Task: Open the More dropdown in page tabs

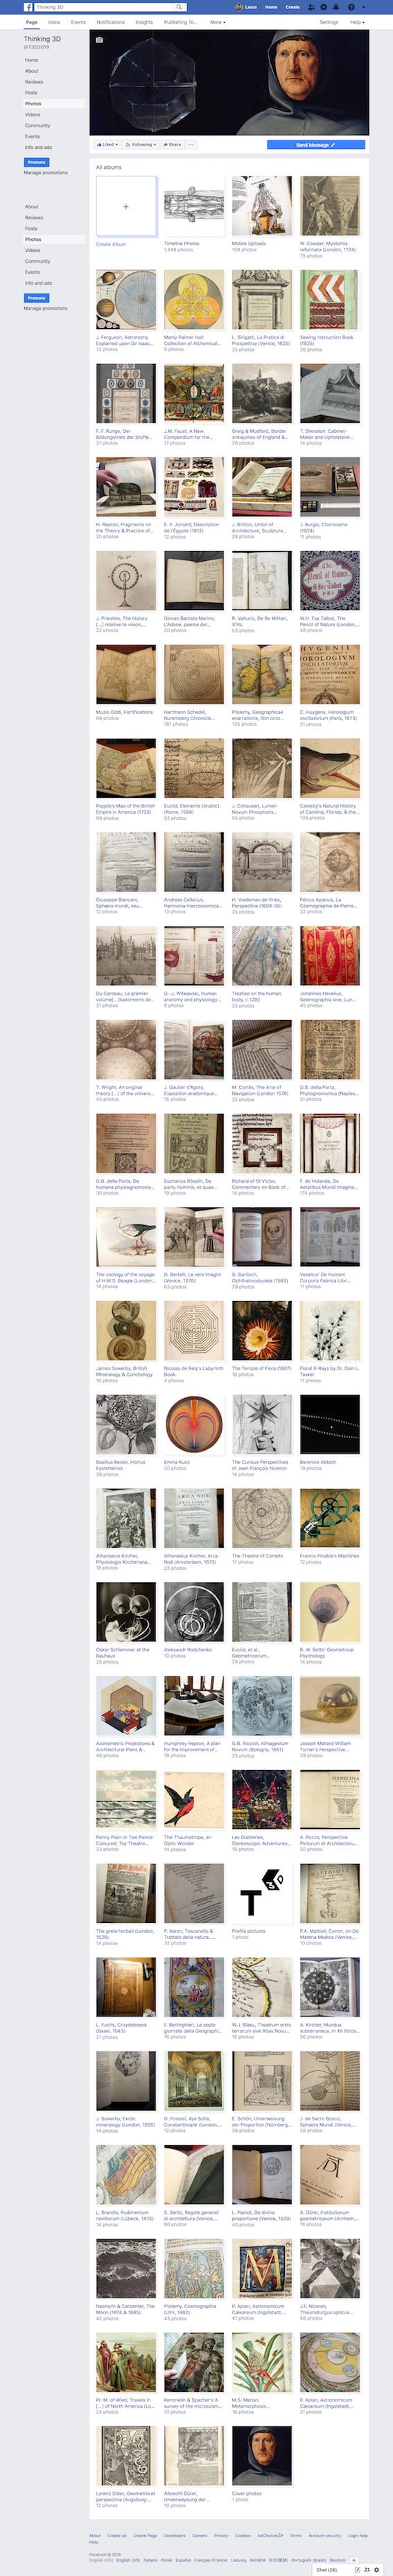Action: [217, 22]
